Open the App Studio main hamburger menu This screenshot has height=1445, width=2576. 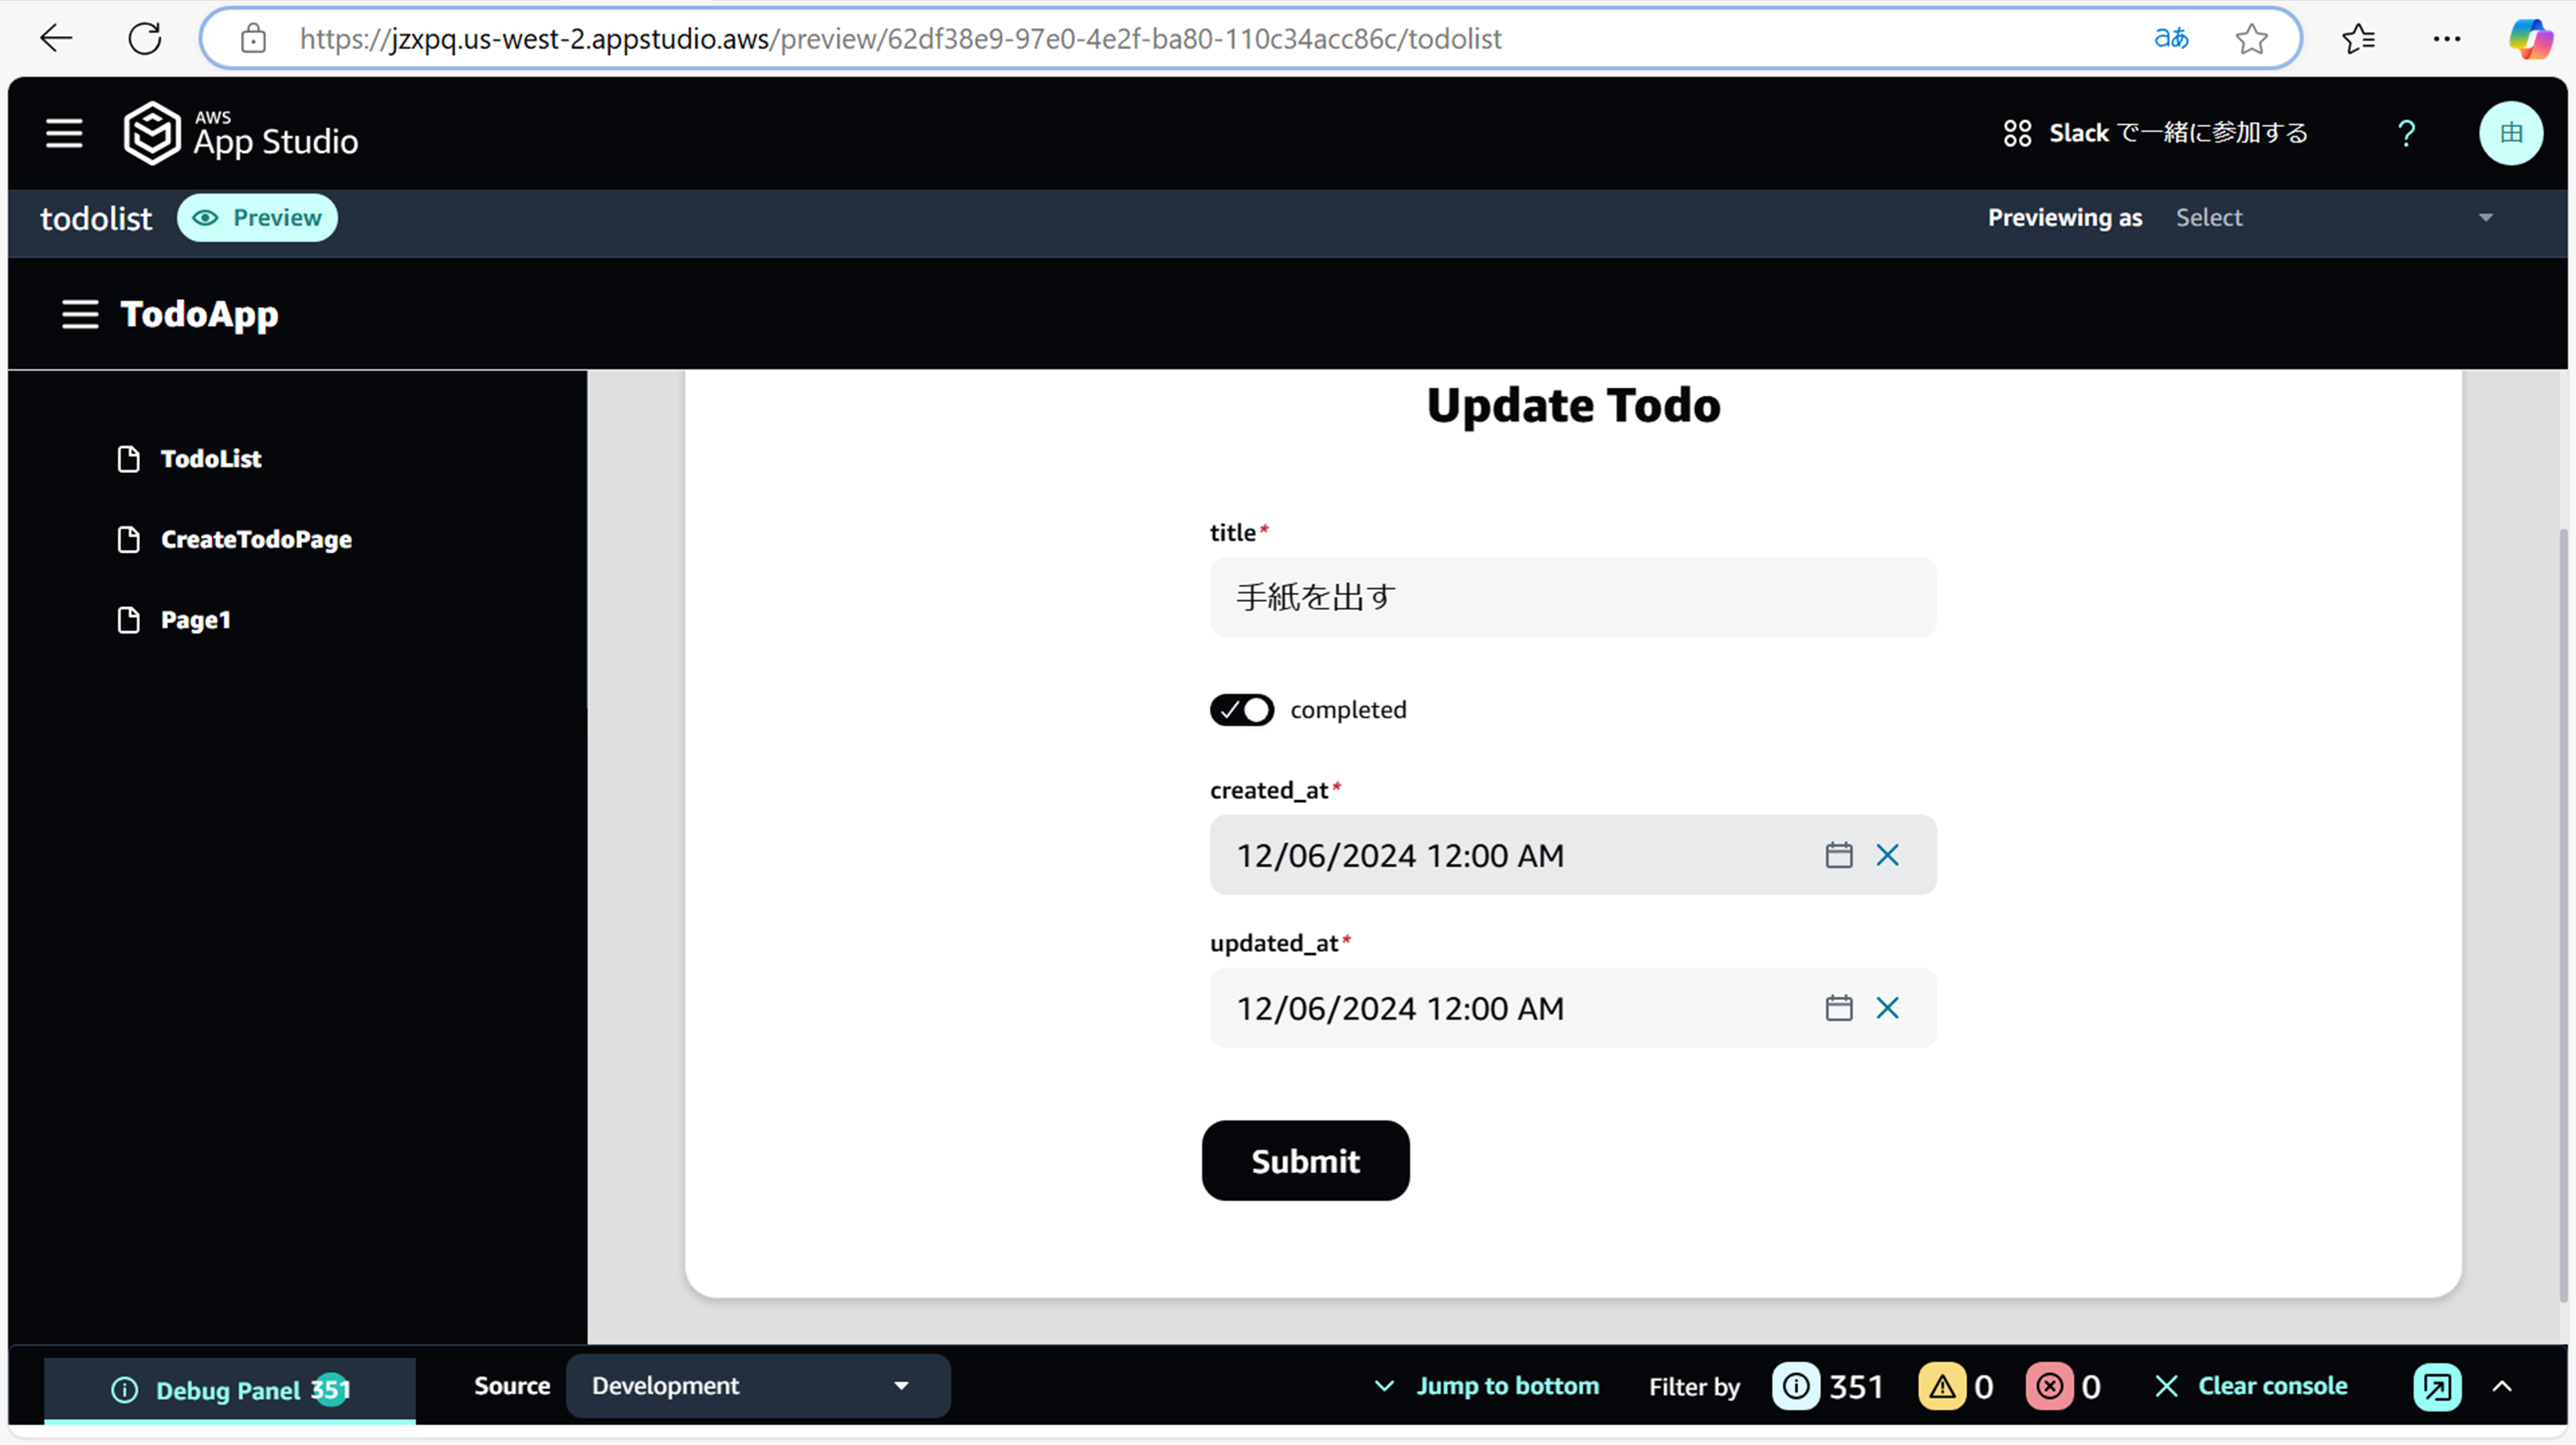[x=64, y=133]
